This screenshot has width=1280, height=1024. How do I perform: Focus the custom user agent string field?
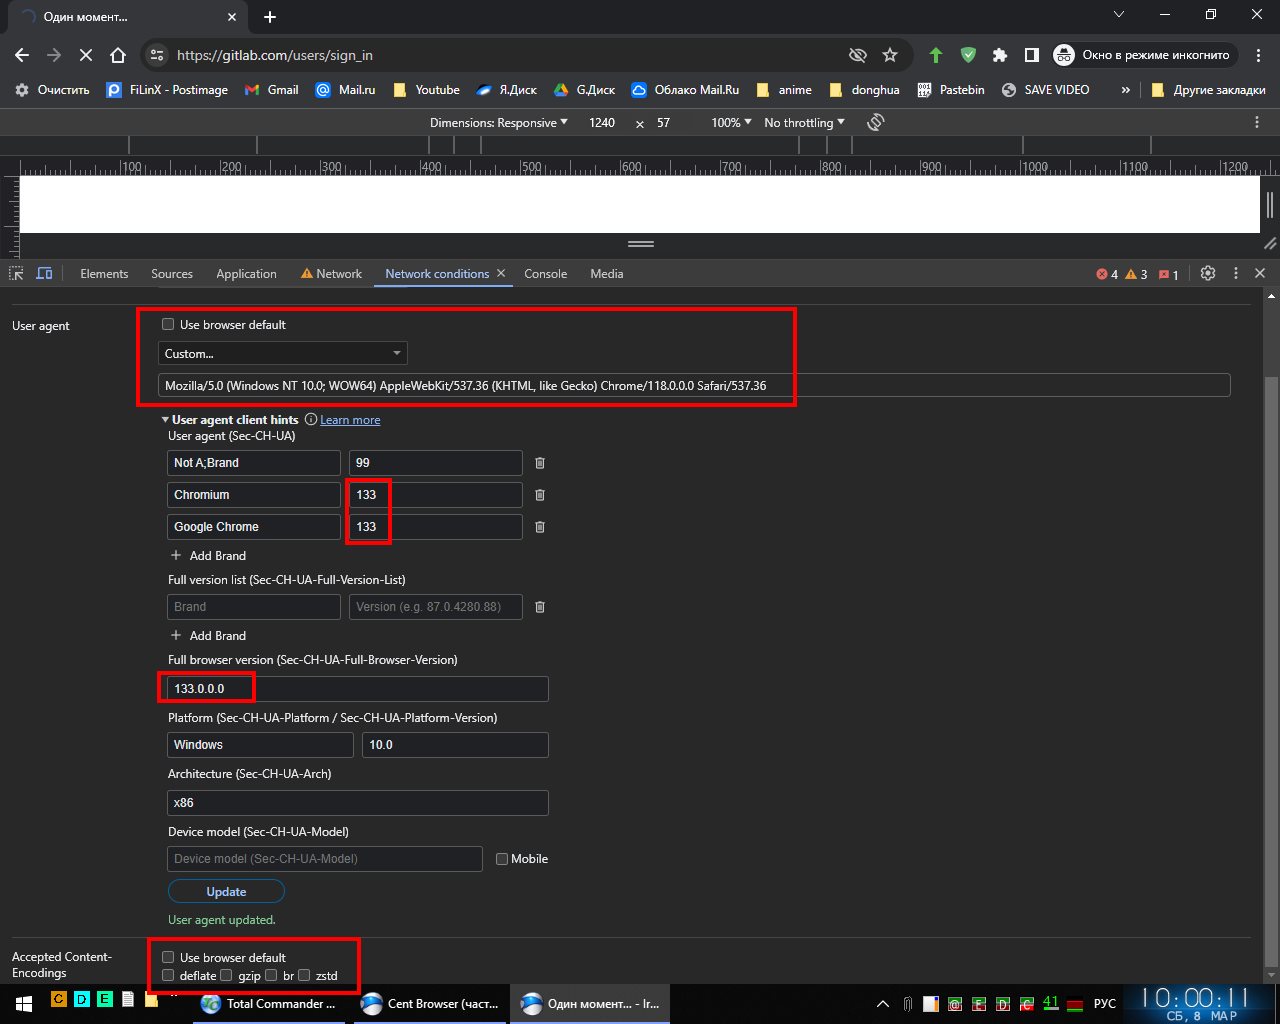click(x=694, y=385)
